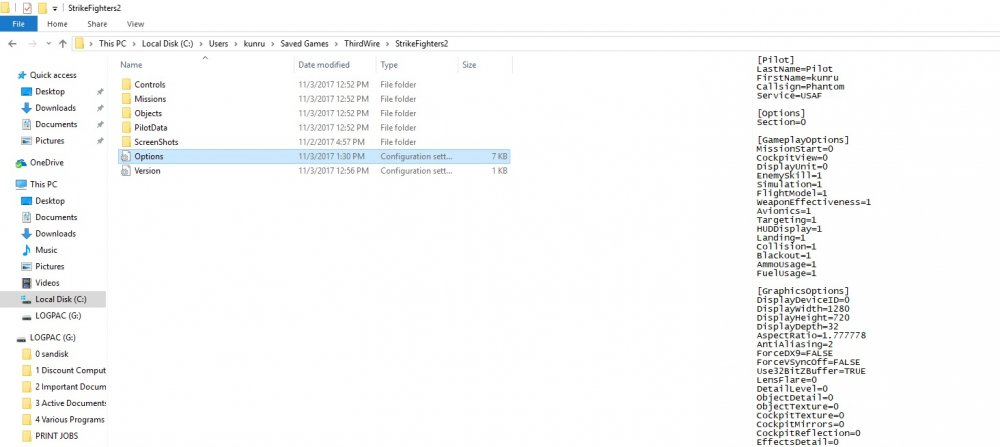
Task: Open Desktop under This PC
Action: (x=50, y=201)
